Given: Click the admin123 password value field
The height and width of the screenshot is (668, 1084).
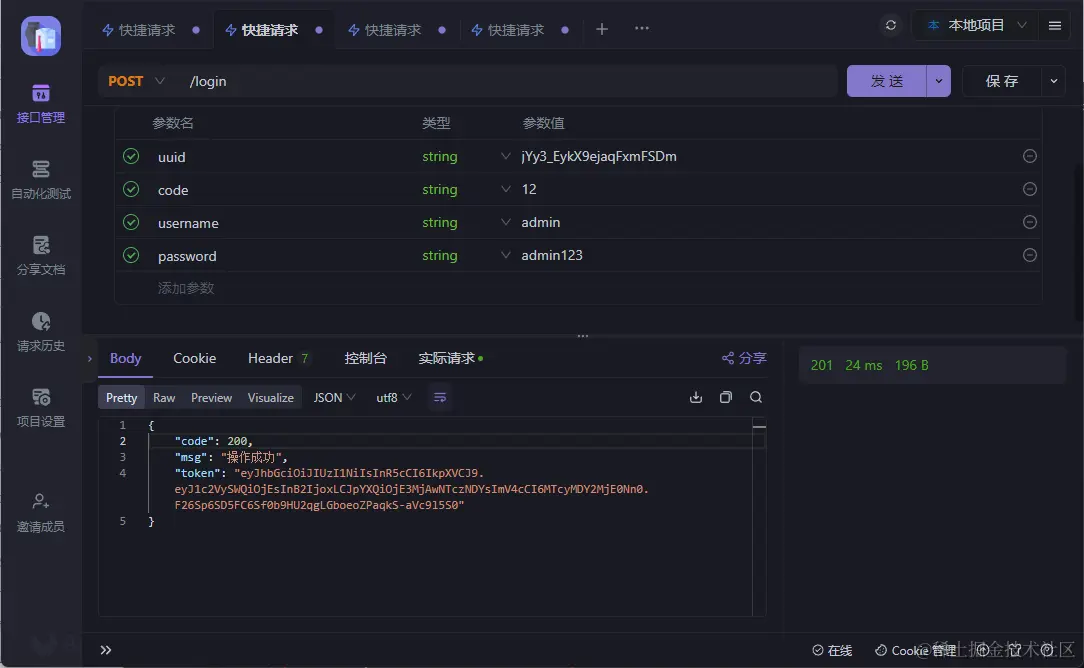Looking at the screenshot, I should (552, 255).
